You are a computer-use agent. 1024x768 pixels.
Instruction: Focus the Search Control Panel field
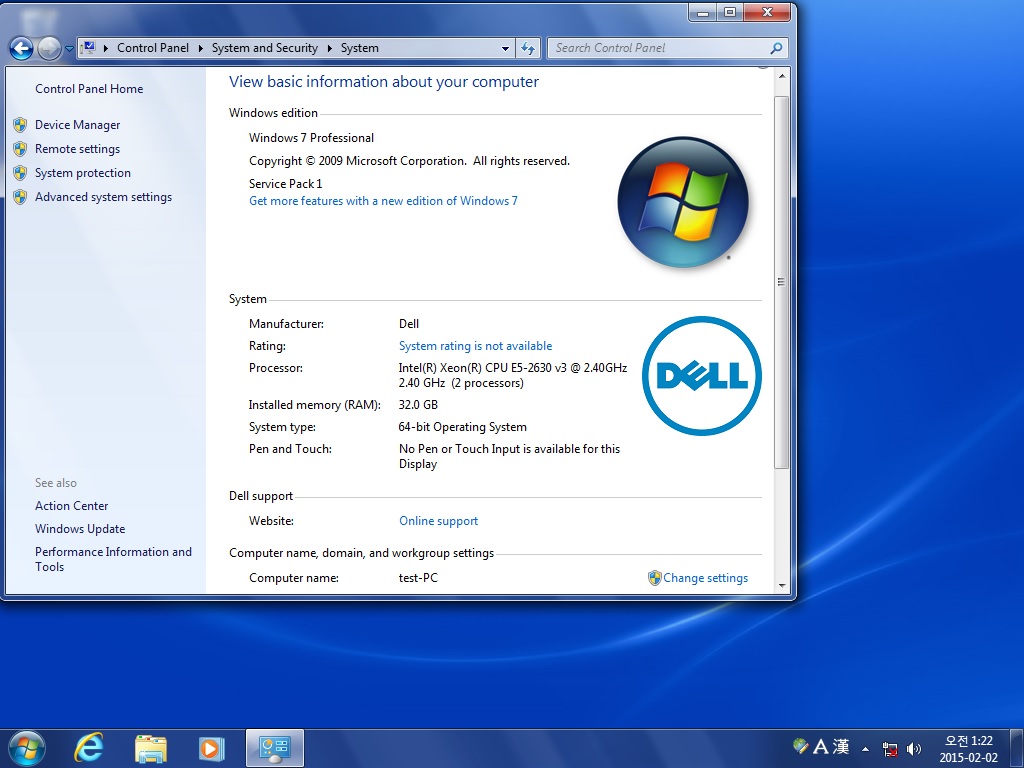coord(667,48)
